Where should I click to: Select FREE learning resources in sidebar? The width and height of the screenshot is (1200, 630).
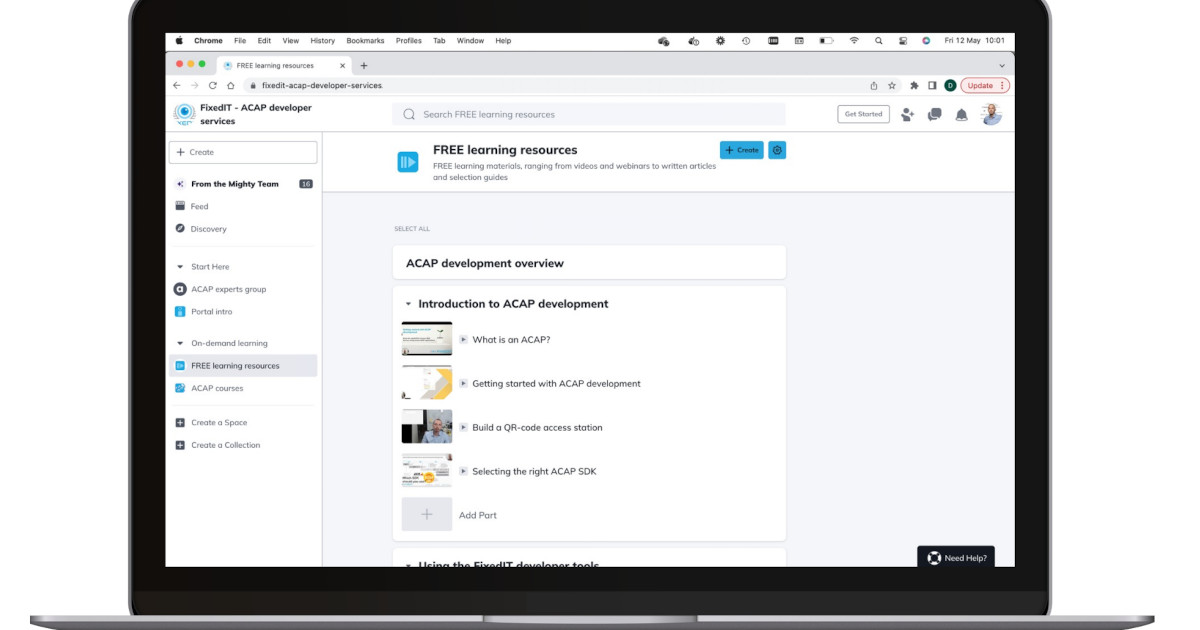coord(244,366)
